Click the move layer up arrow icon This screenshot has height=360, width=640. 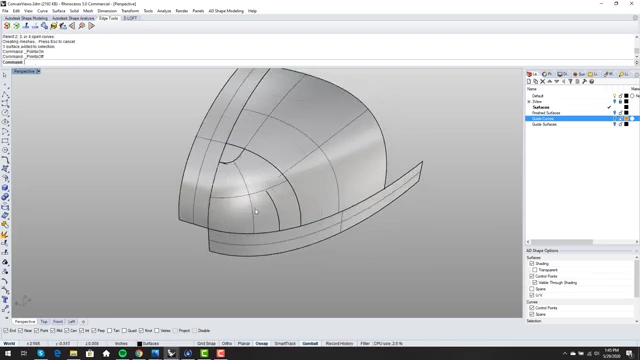[x=549, y=82]
